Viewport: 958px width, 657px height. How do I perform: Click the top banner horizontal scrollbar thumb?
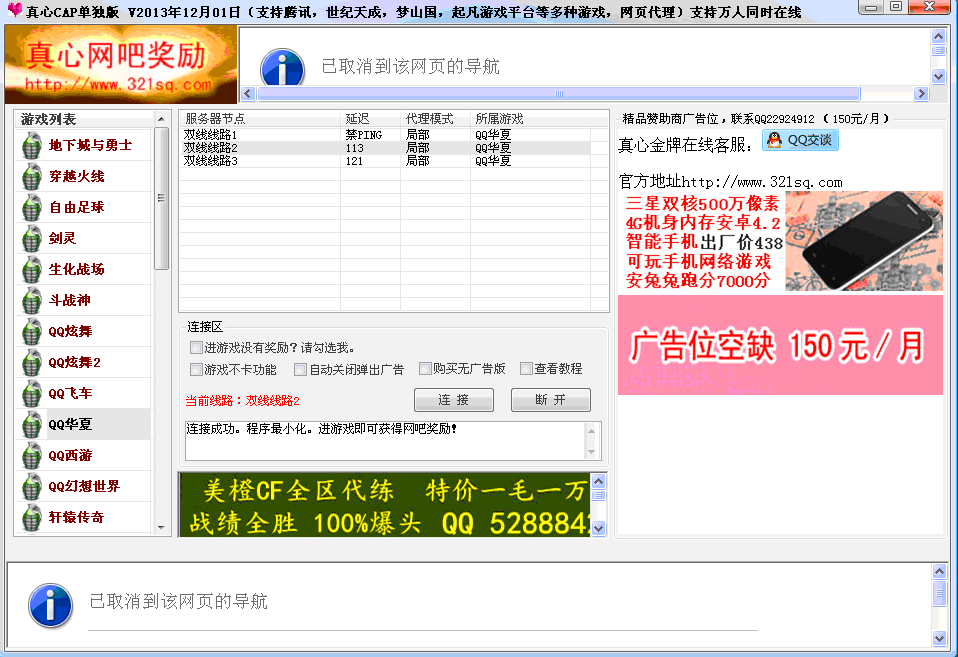coord(560,94)
